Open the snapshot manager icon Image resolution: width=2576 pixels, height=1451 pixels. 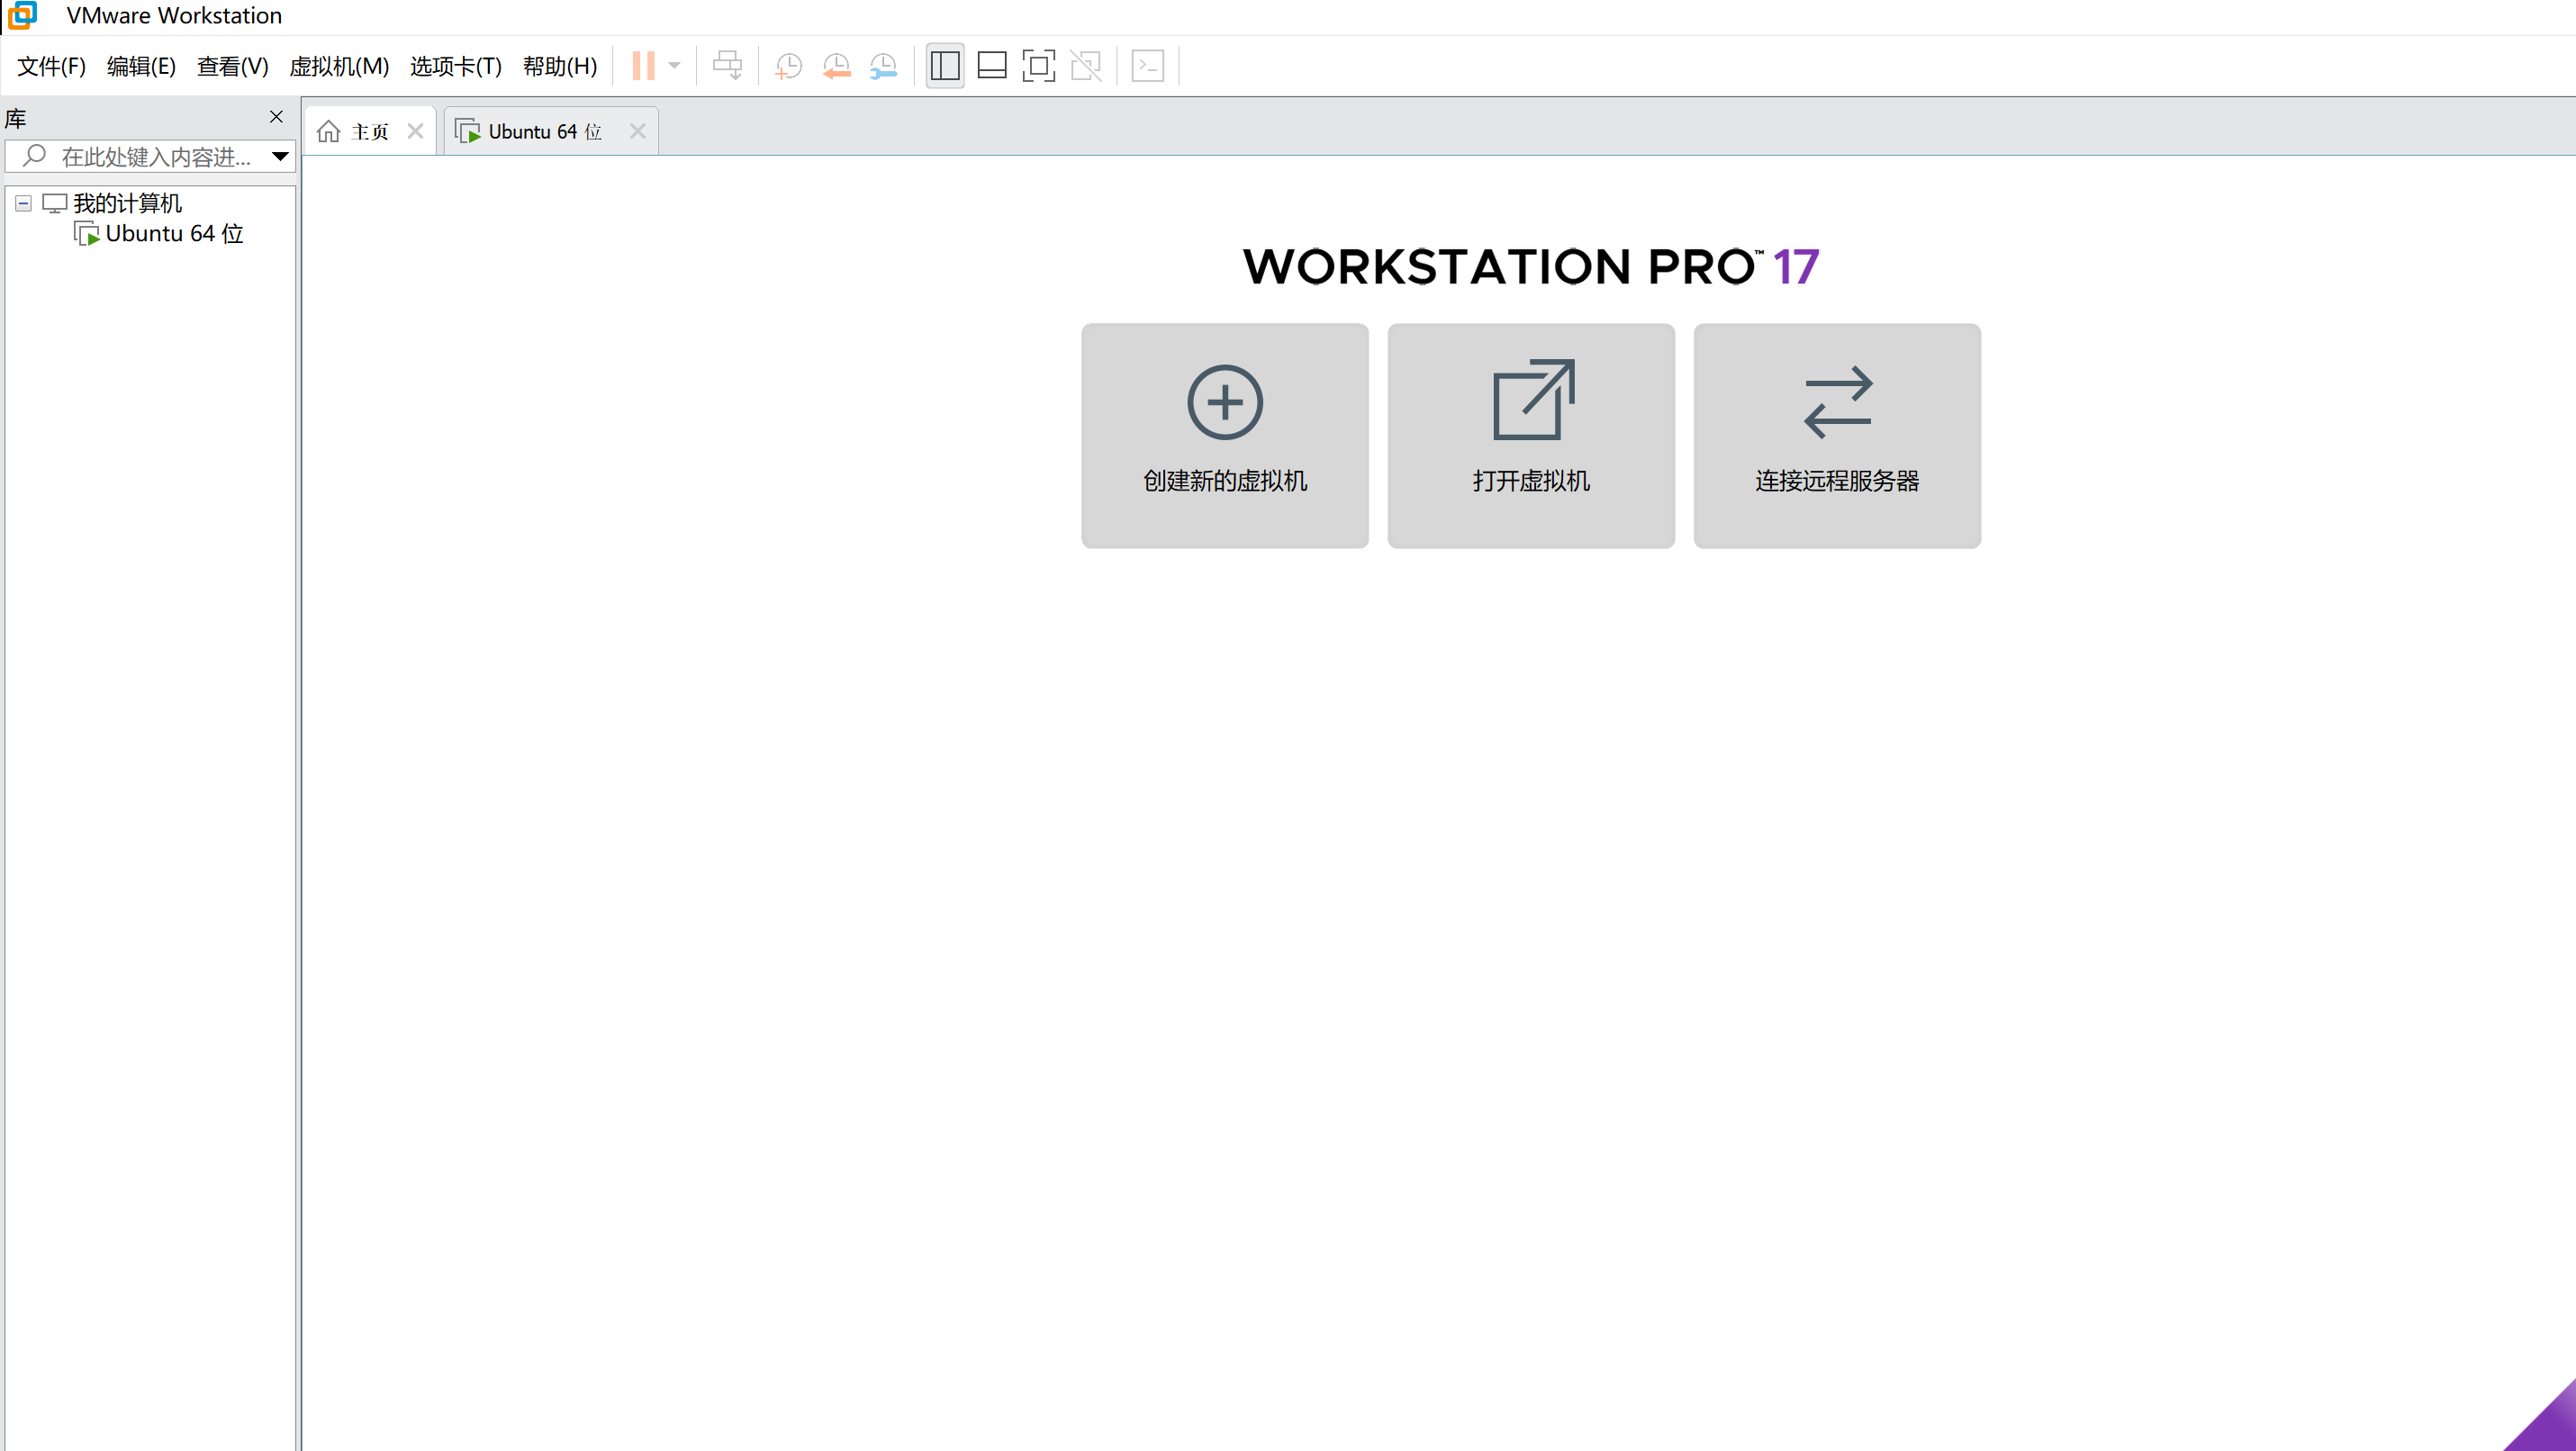tap(883, 66)
